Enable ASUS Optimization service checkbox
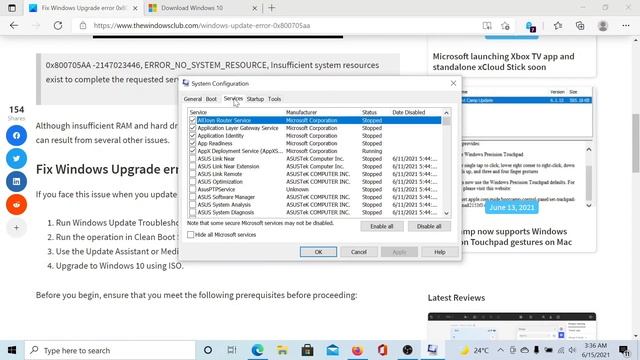 pyautogui.click(x=193, y=182)
